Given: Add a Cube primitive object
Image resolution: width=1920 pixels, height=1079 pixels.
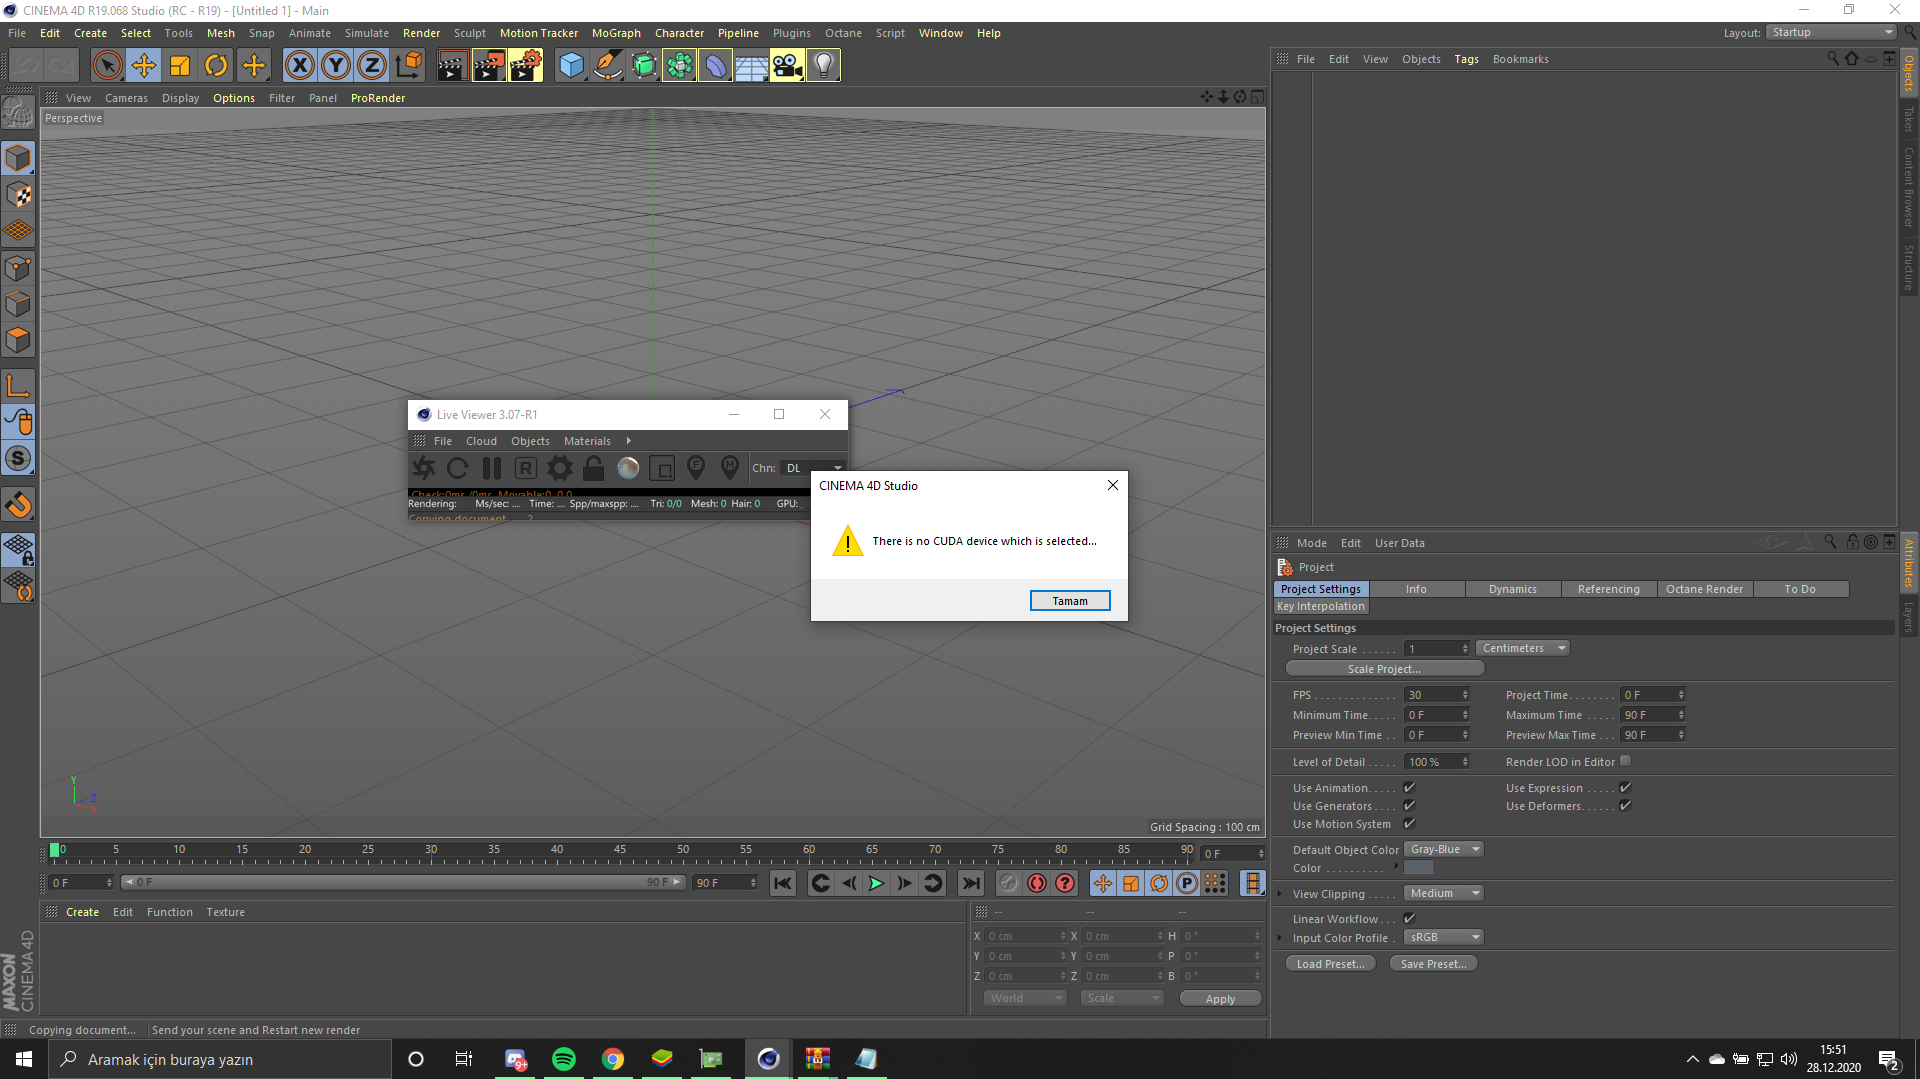Looking at the screenshot, I should pos(571,66).
